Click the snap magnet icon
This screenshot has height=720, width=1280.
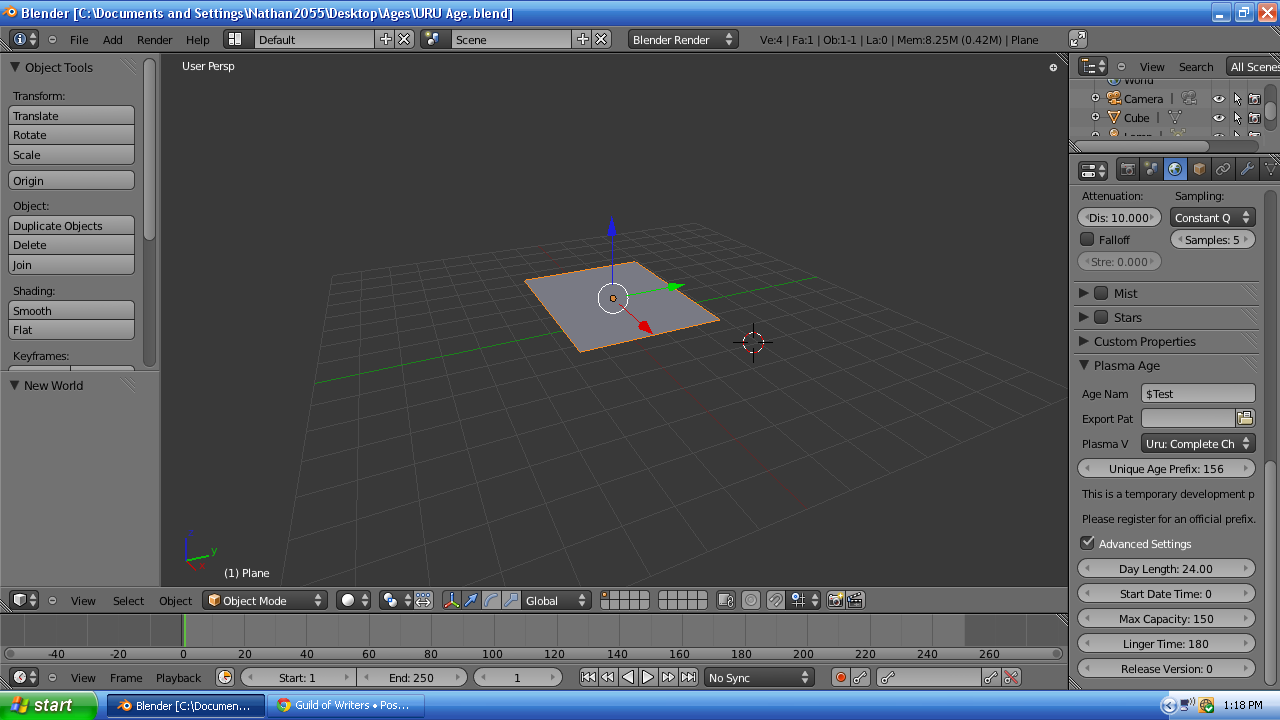click(x=775, y=600)
